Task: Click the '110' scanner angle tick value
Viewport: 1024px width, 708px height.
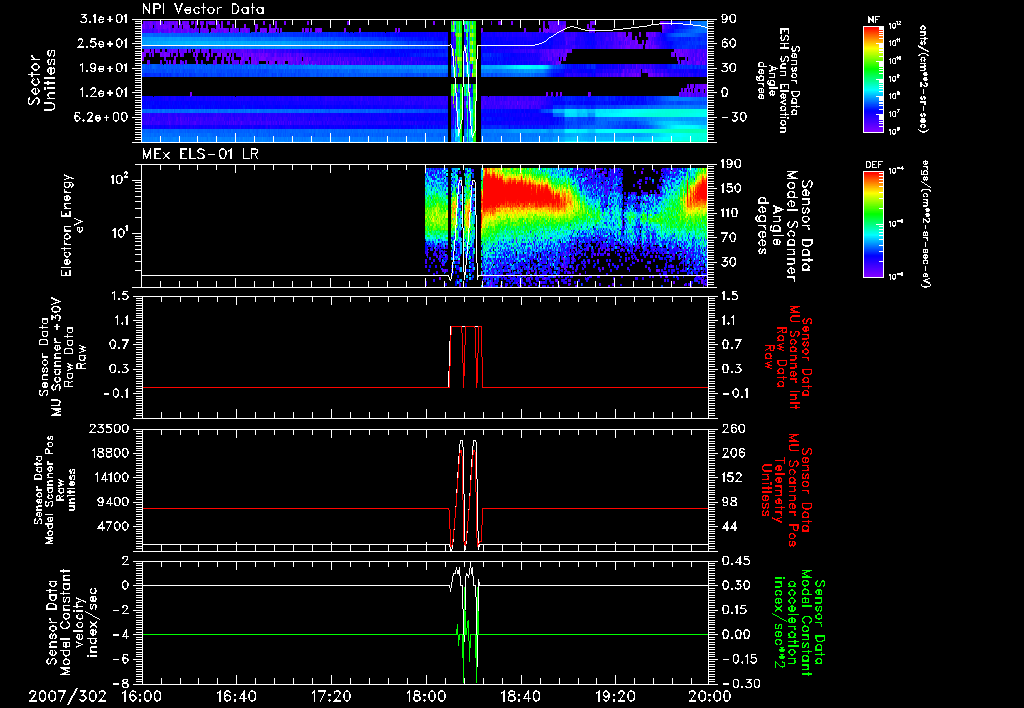Action: (x=733, y=213)
